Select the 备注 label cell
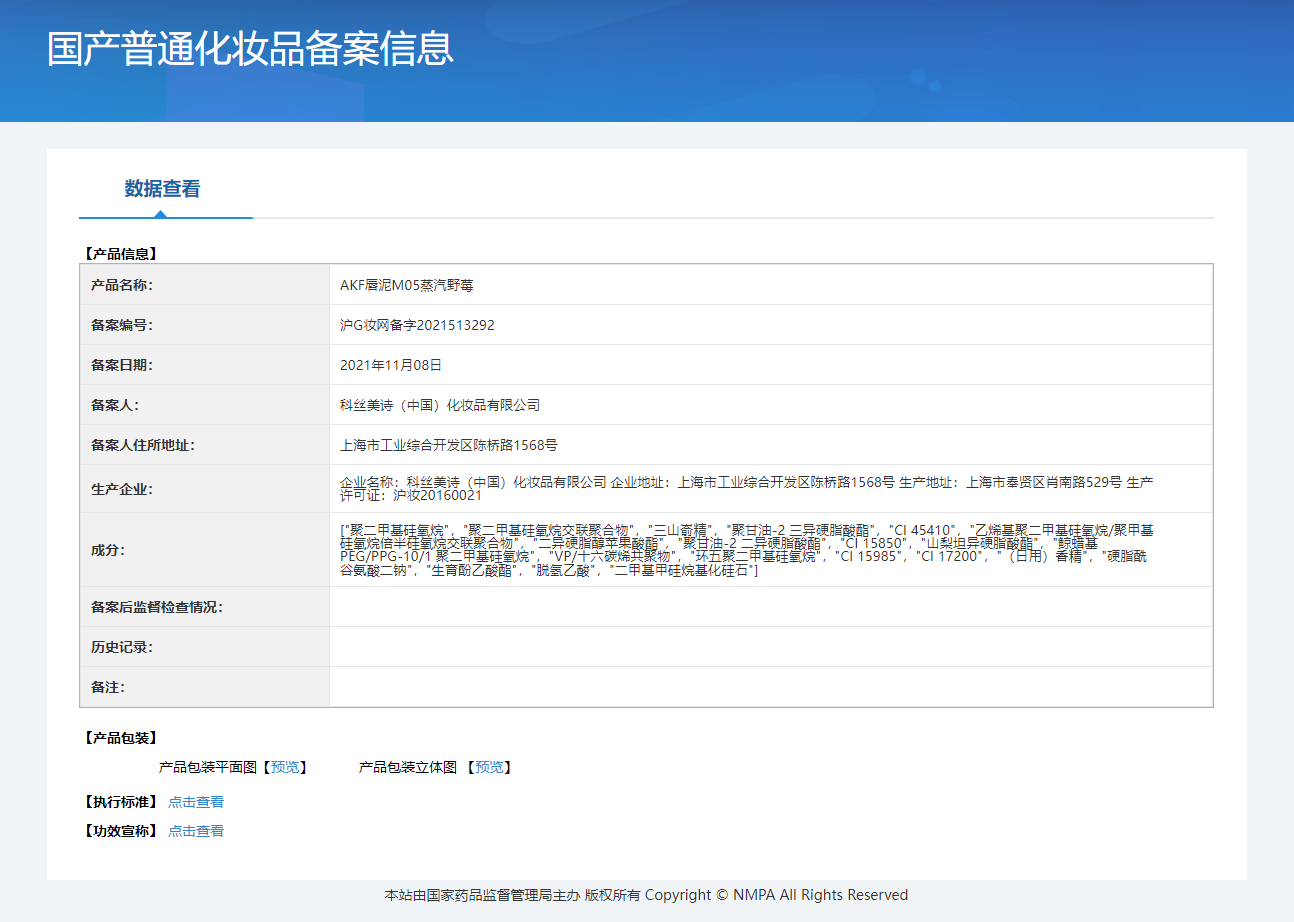Viewport: 1294px width, 922px height. coord(205,687)
